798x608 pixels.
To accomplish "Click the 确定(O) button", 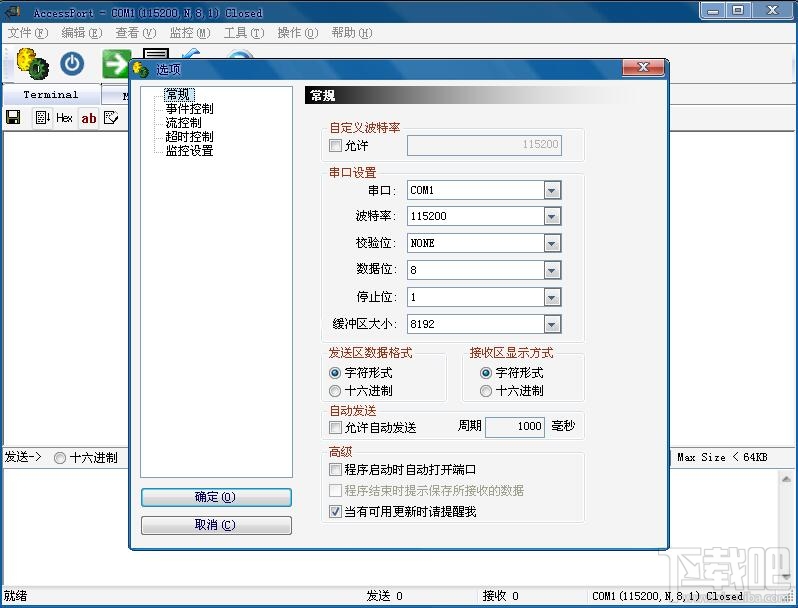I will (x=216, y=497).
